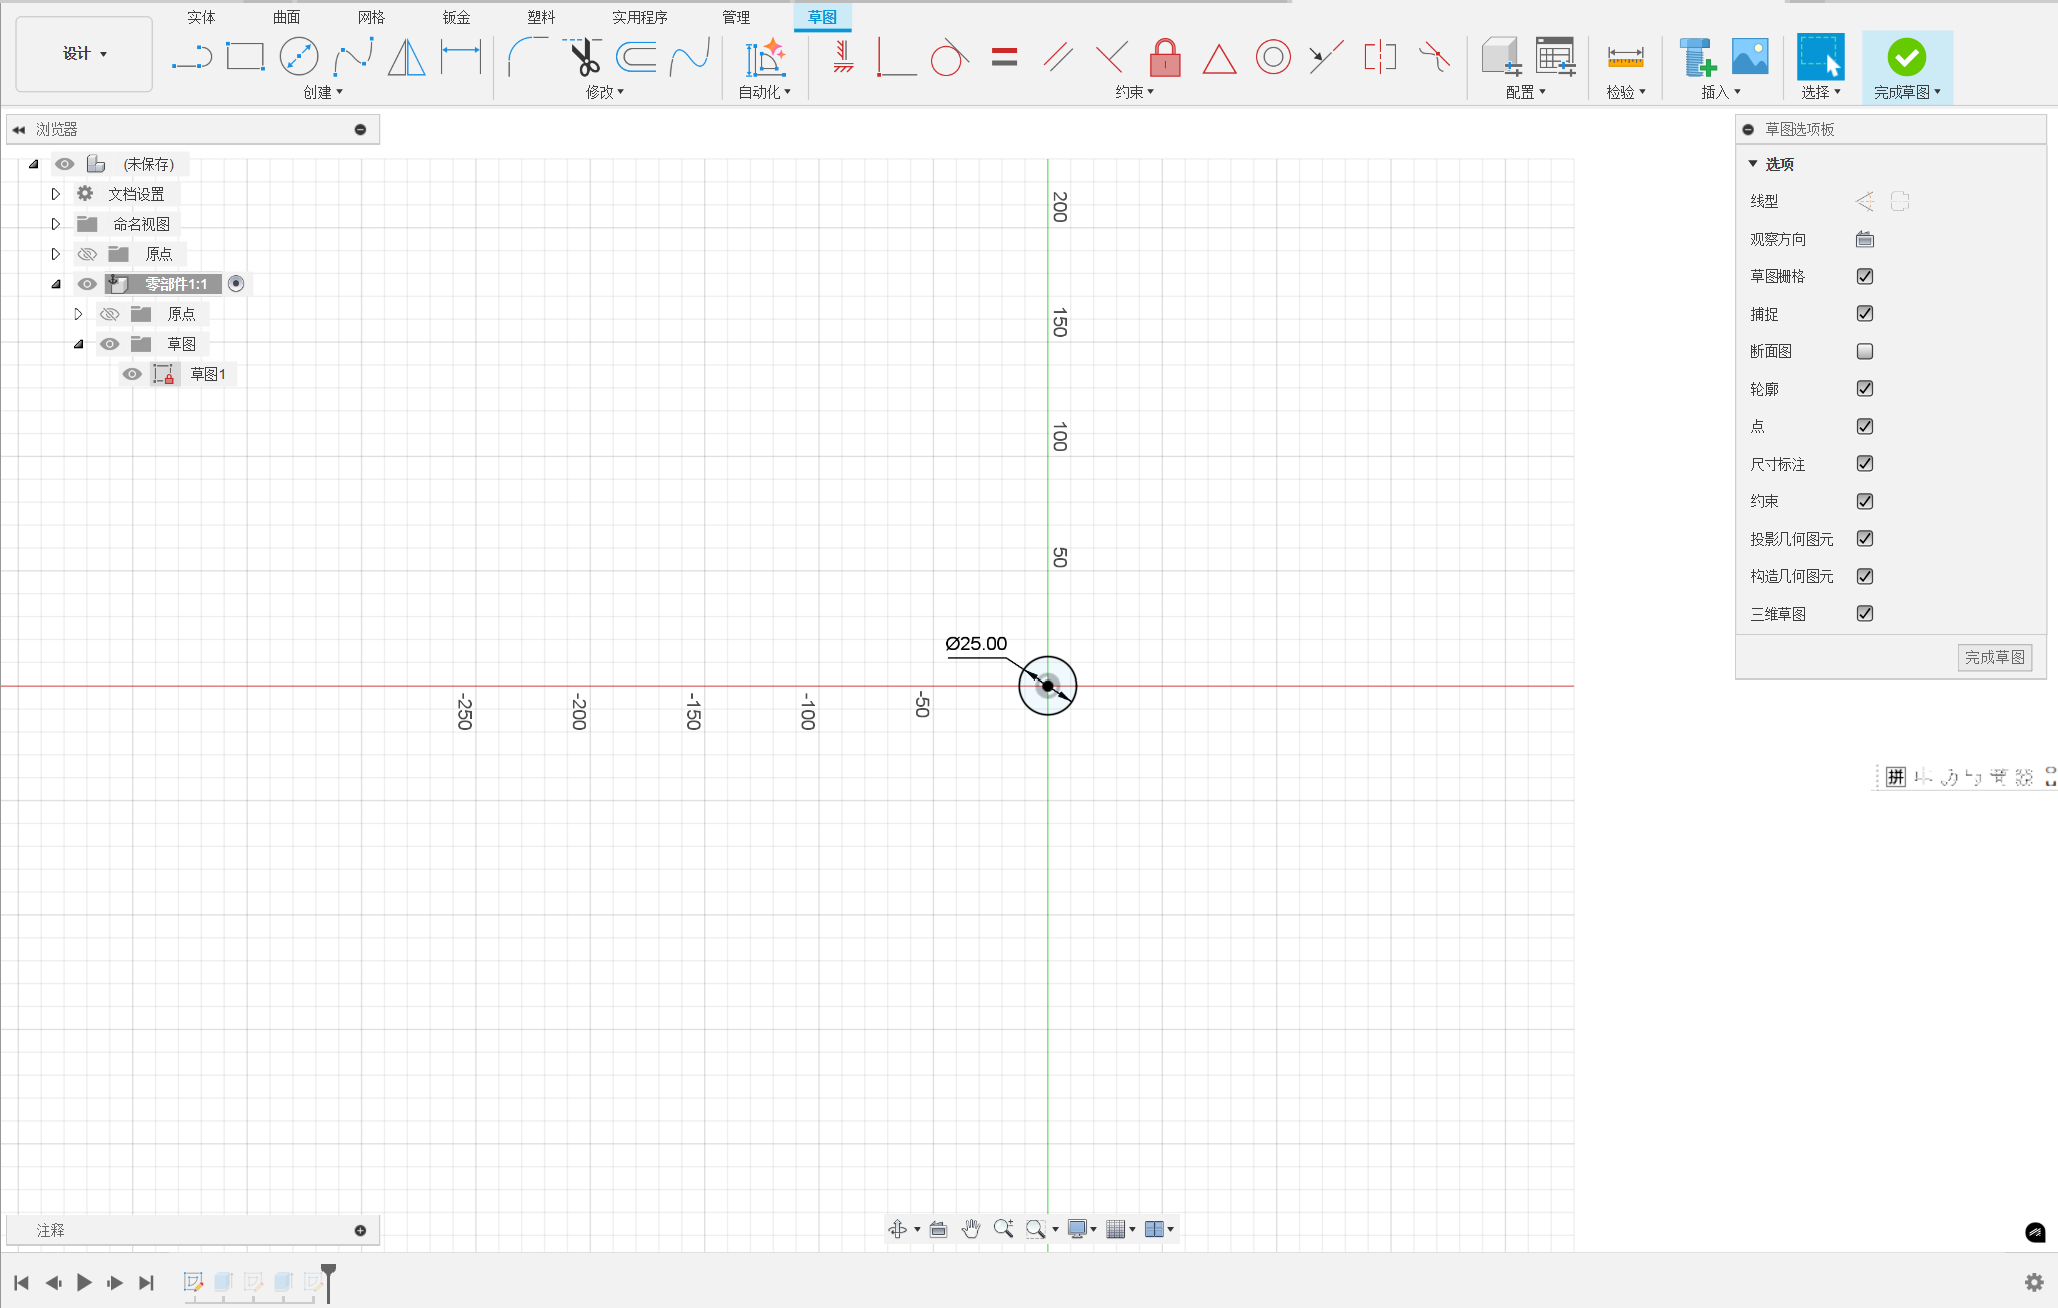
Task: Expand the 命名视图 tree node
Action: click(56, 224)
